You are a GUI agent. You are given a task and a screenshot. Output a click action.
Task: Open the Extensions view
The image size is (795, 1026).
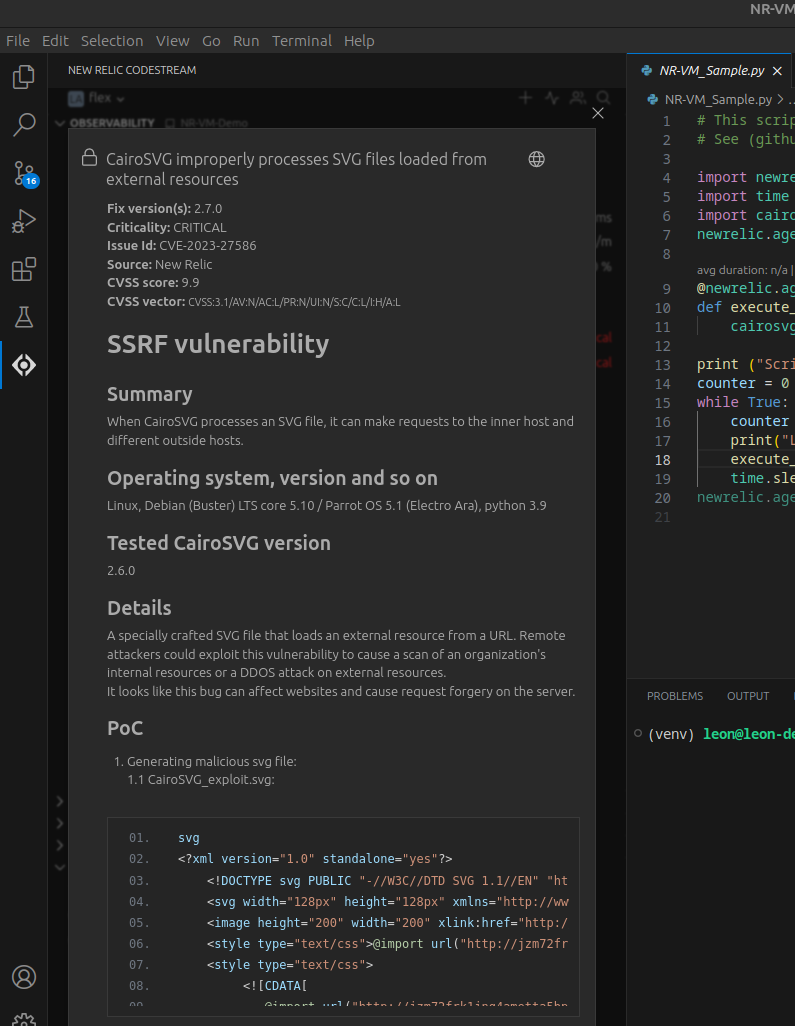click(24, 269)
